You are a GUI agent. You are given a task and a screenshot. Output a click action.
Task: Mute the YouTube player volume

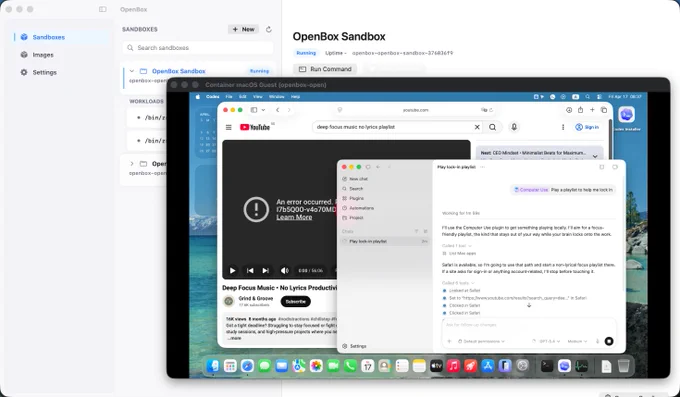point(284,270)
